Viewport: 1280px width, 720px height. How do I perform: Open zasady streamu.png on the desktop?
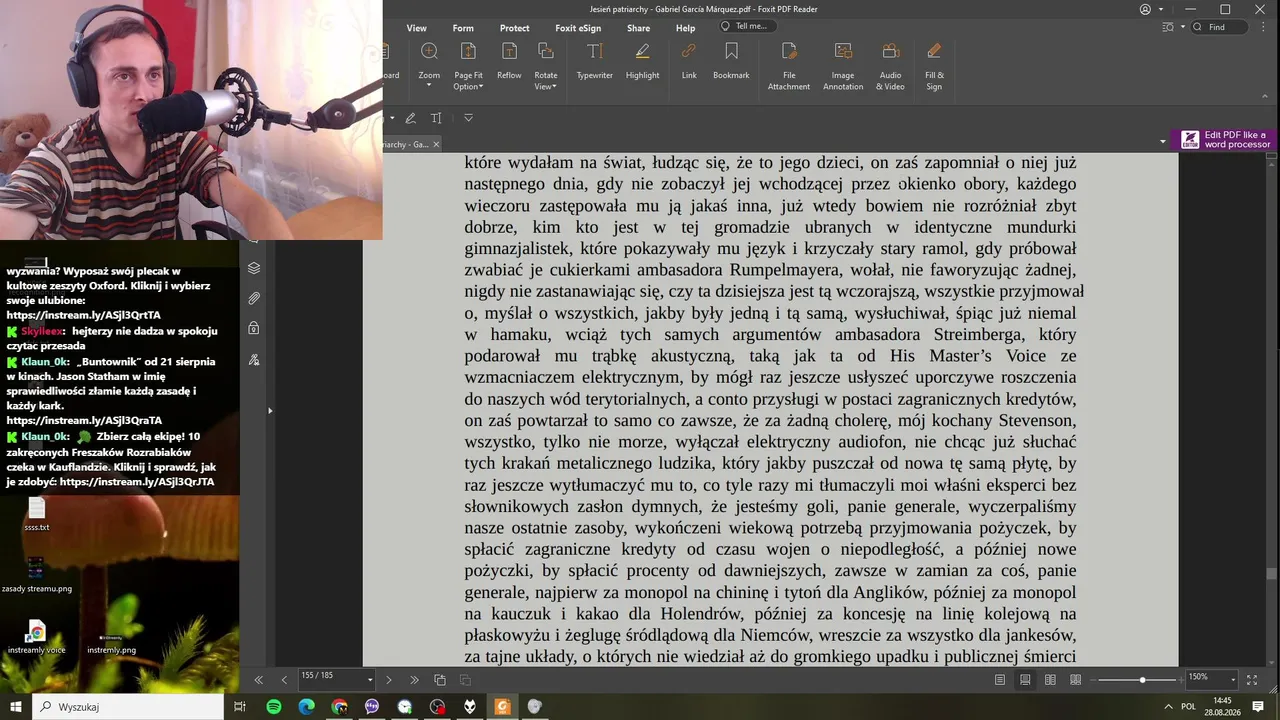pyautogui.click(x=37, y=575)
